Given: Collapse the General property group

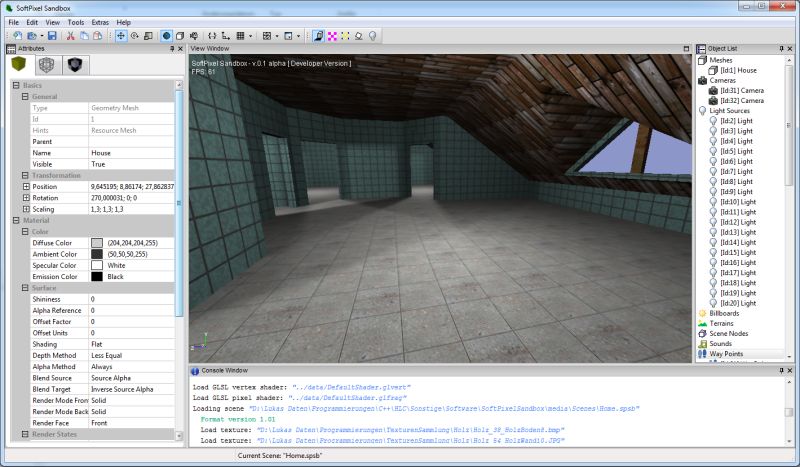Looking at the screenshot, I should tap(25, 96).
